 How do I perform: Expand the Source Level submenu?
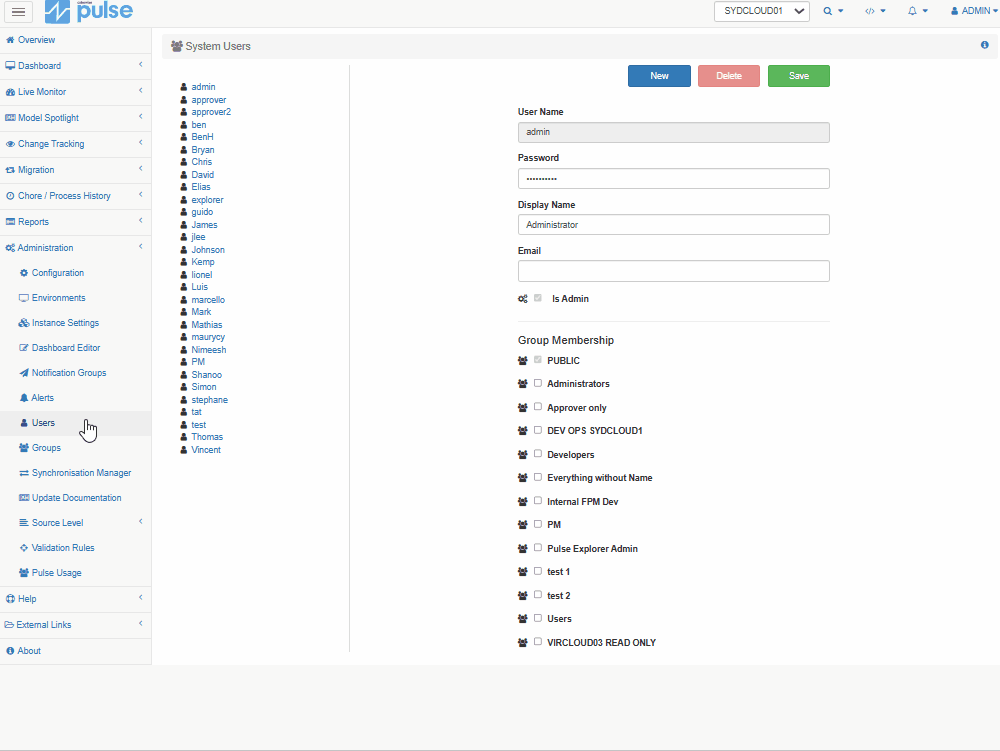click(75, 523)
